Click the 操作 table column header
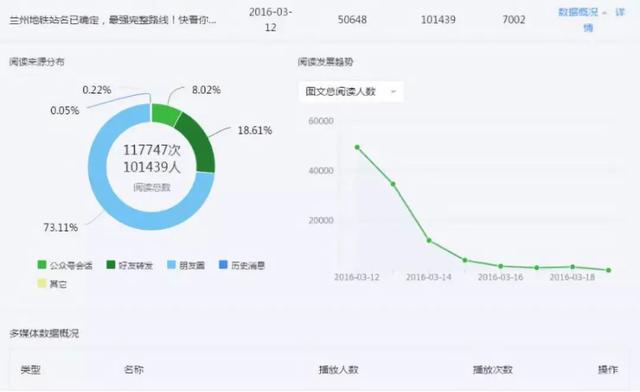The width and height of the screenshot is (640, 392). (608, 370)
